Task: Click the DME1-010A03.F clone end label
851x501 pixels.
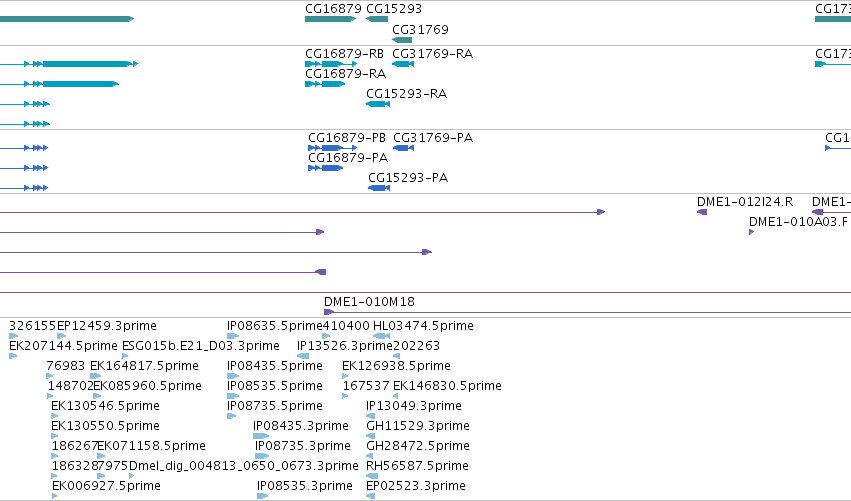Action: pos(798,221)
